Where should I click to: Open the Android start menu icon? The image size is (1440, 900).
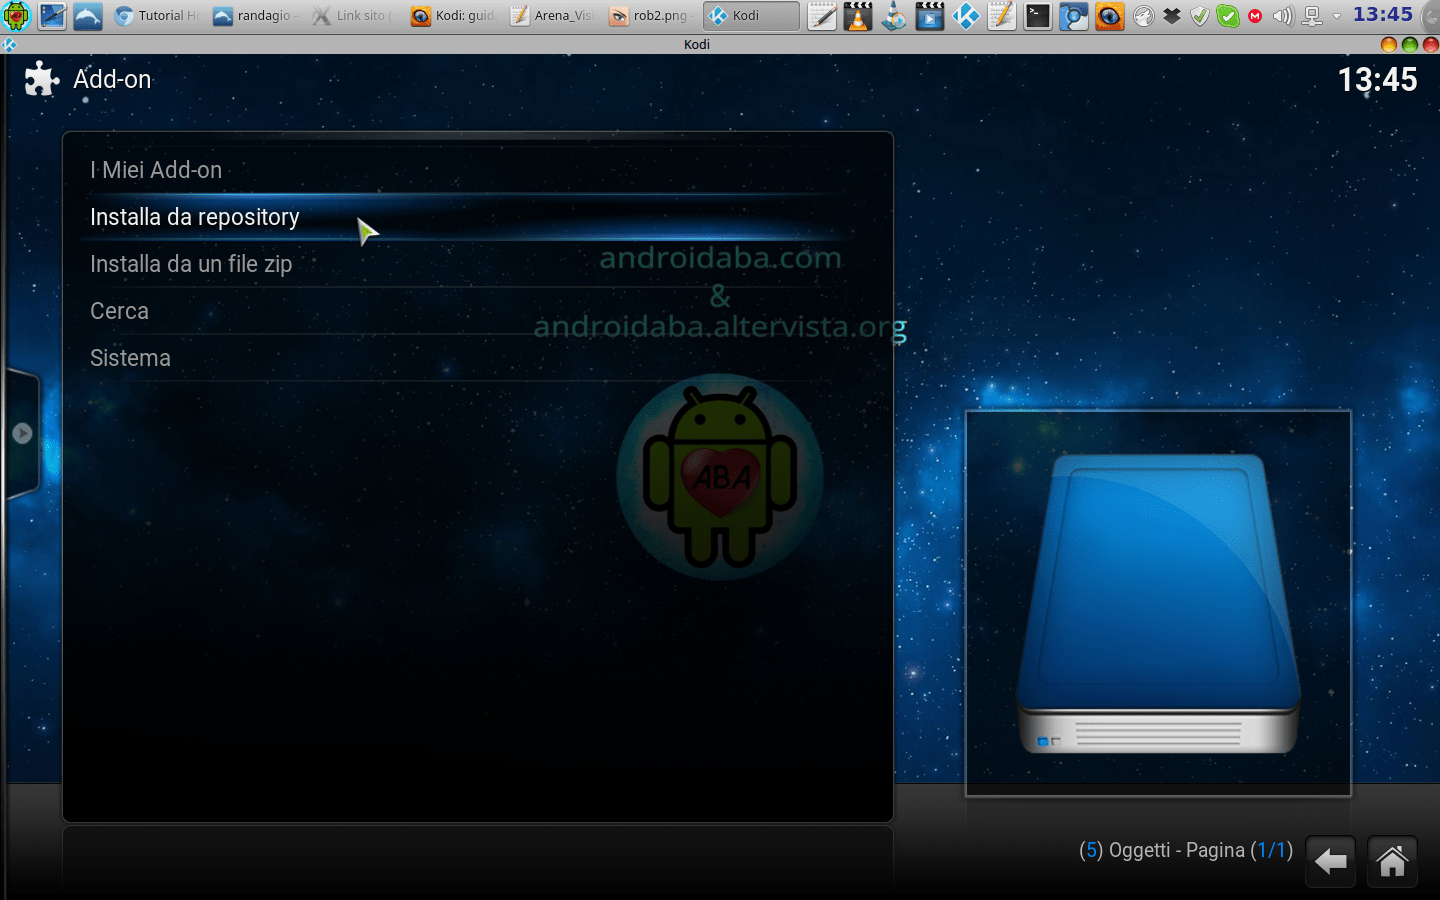point(16,15)
